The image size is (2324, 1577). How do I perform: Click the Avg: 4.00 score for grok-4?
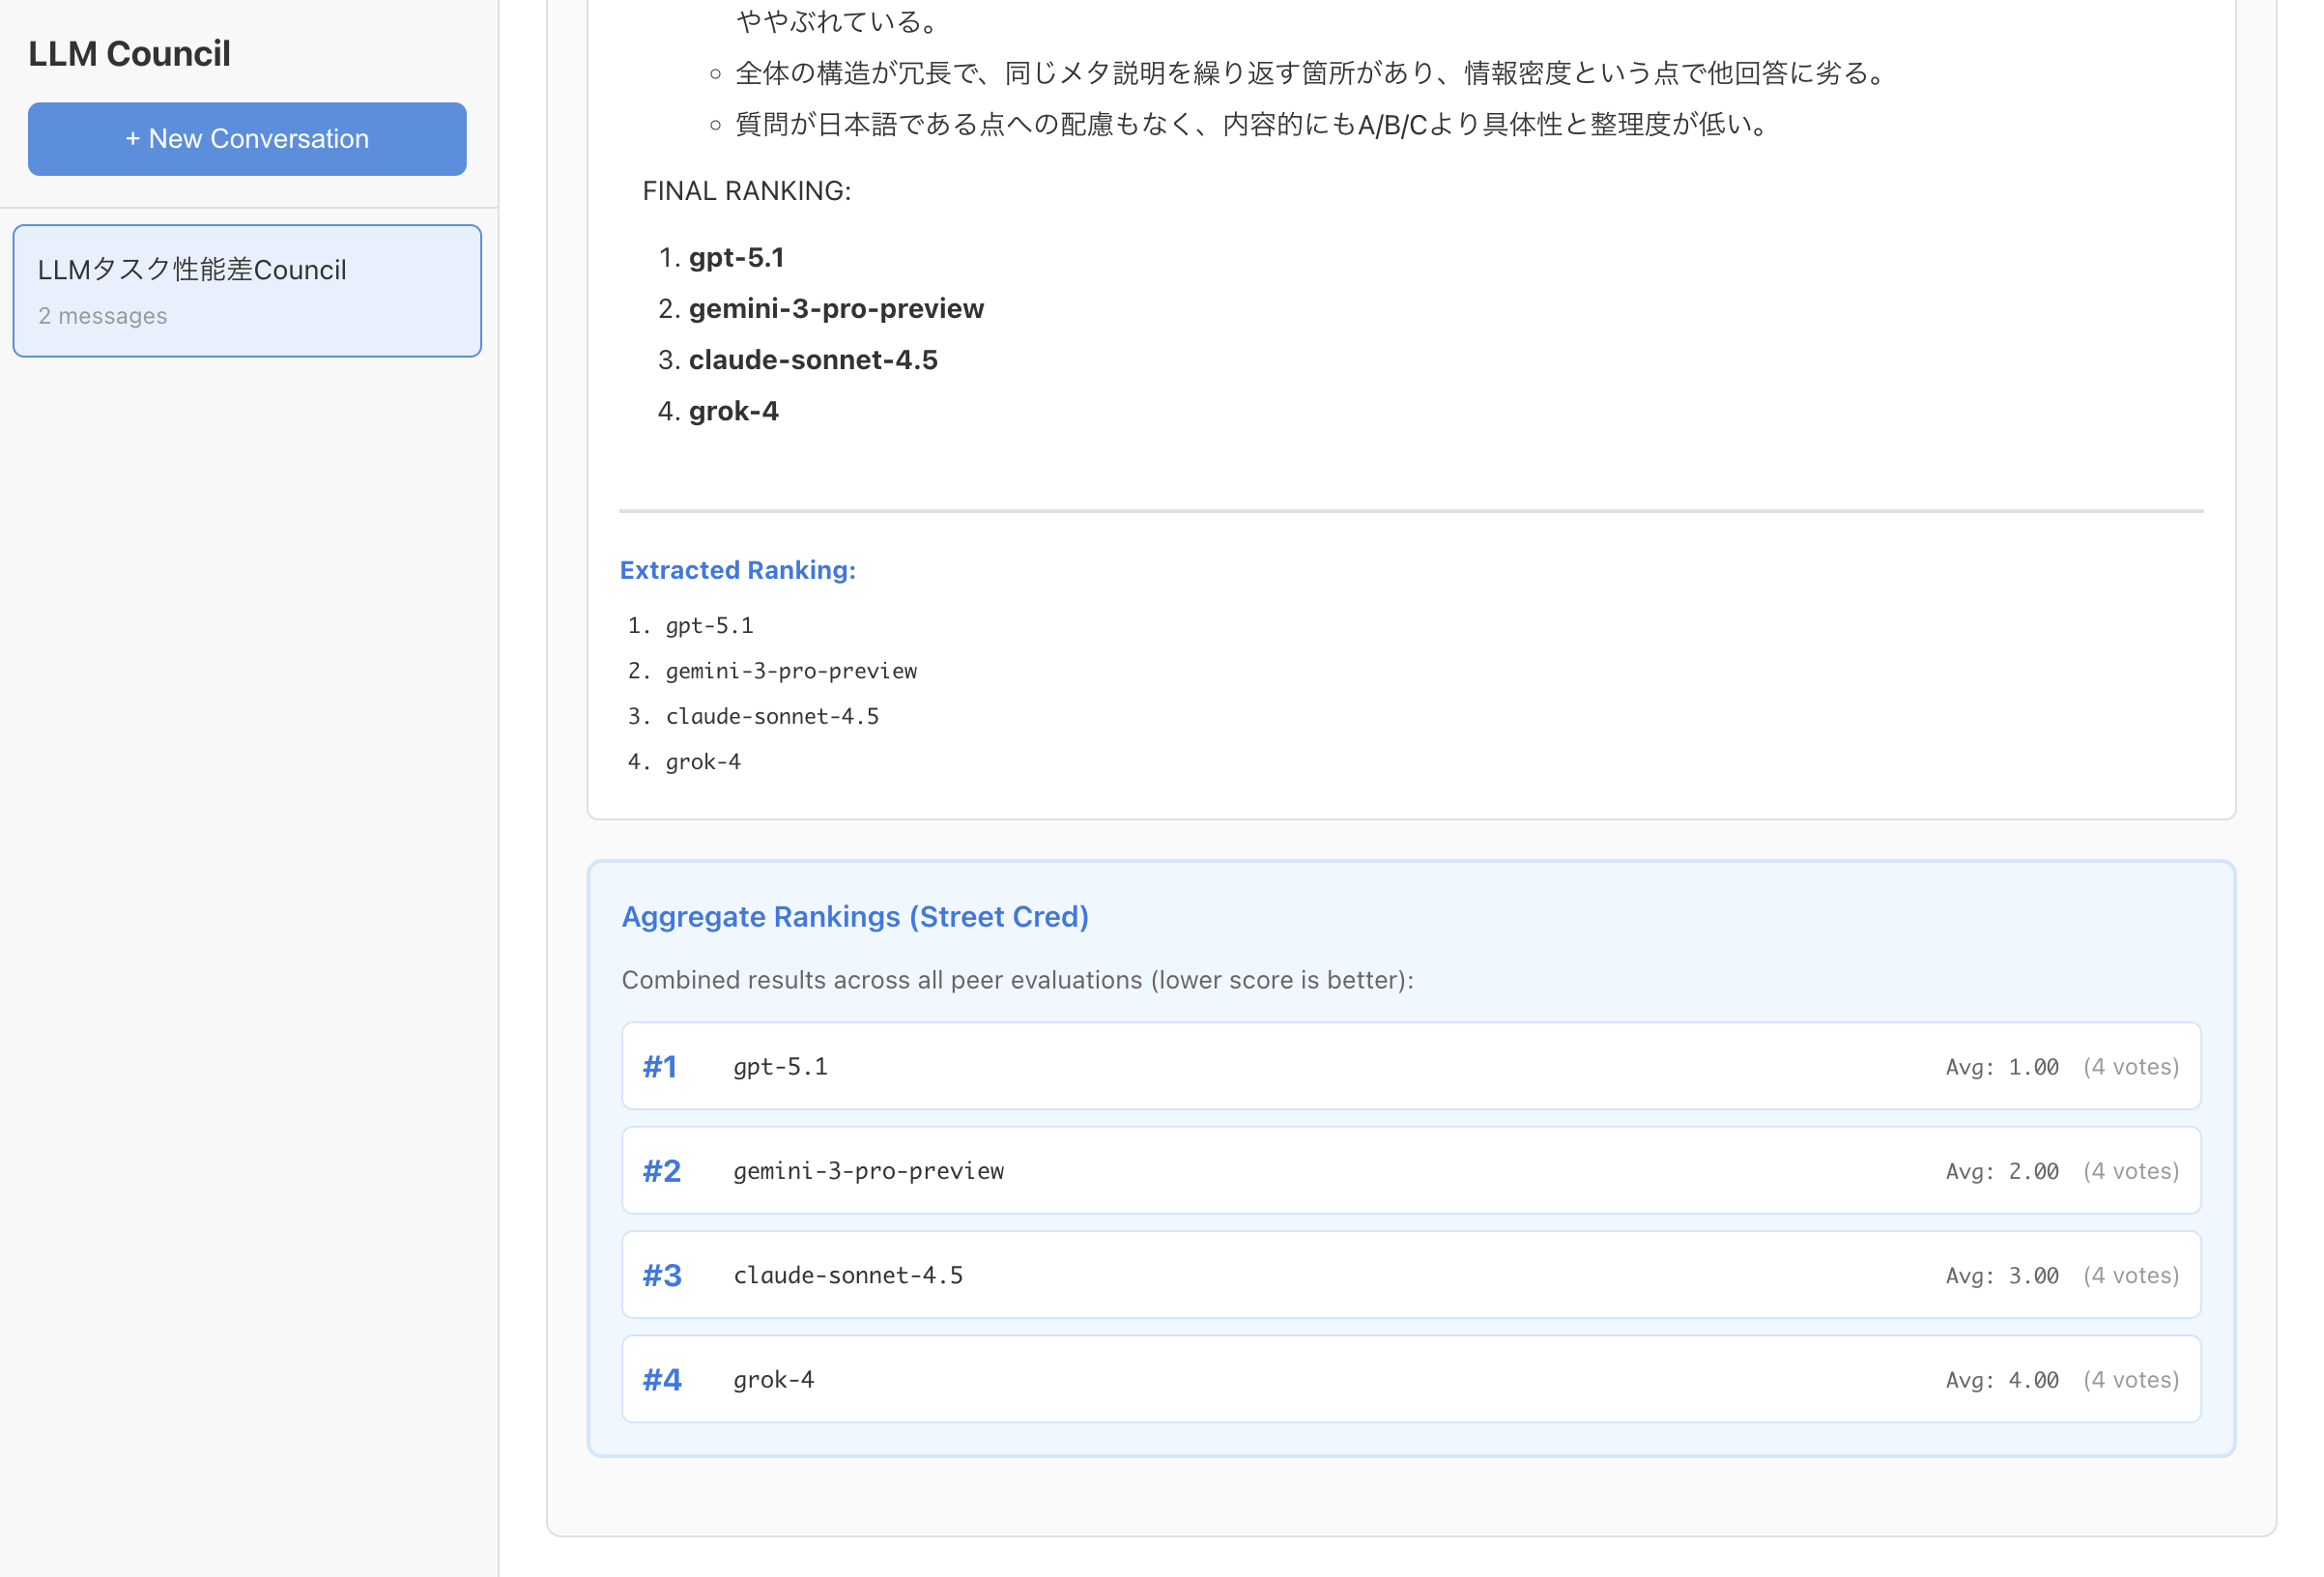[2001, 1380]
